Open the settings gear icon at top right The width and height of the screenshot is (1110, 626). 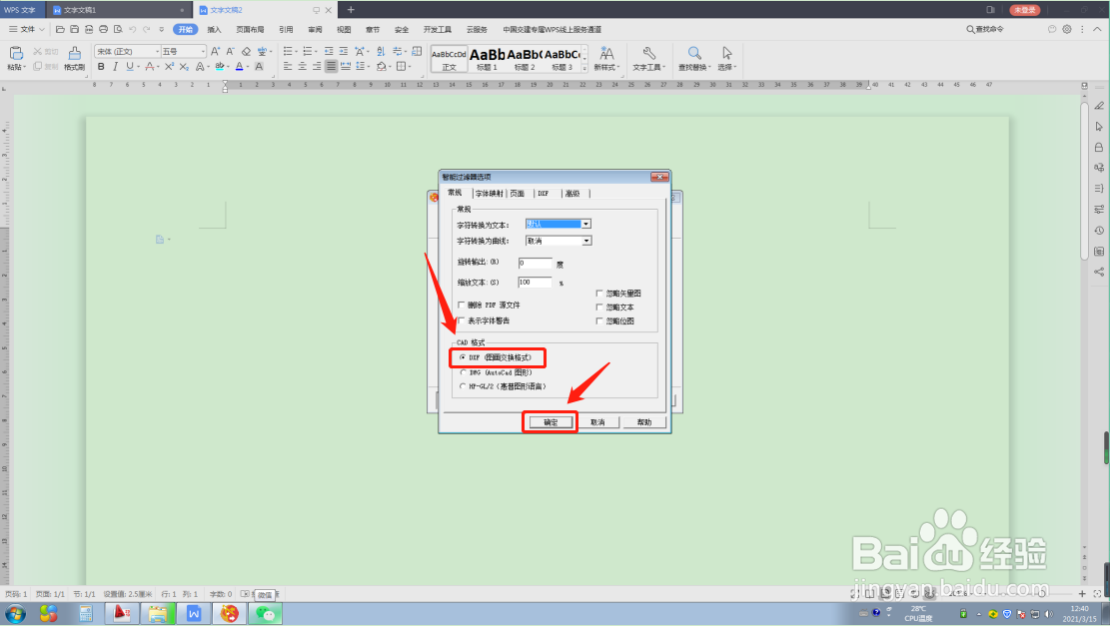point(1067,30)
